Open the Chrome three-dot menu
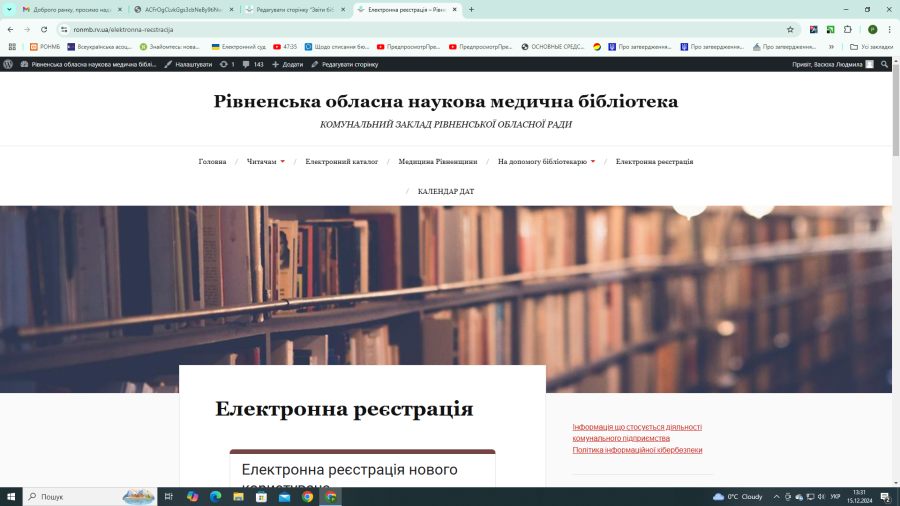The image size is (900, 506). click(890, 29)
